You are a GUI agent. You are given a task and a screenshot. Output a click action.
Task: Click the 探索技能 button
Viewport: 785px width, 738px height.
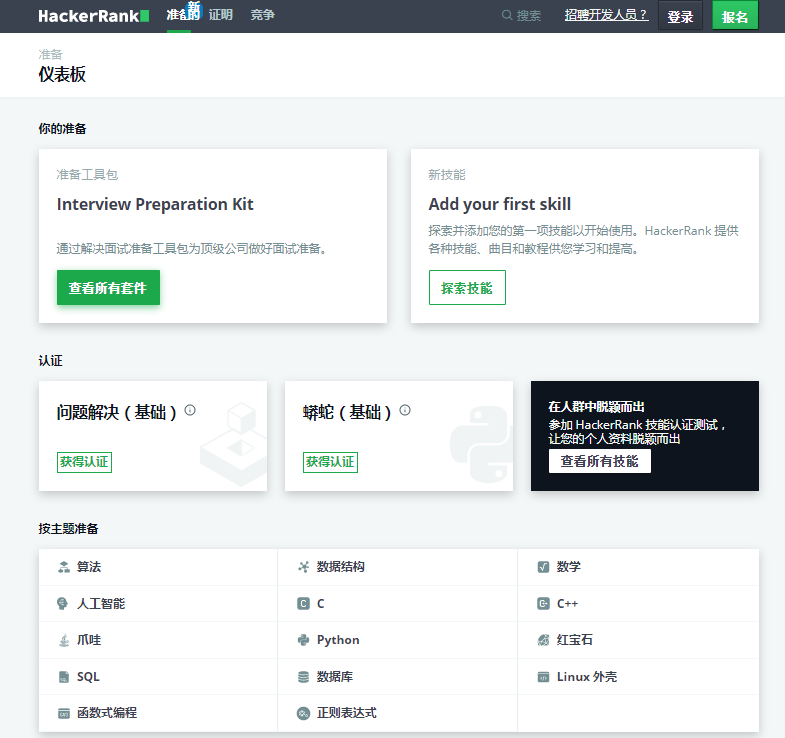point(467,288)
